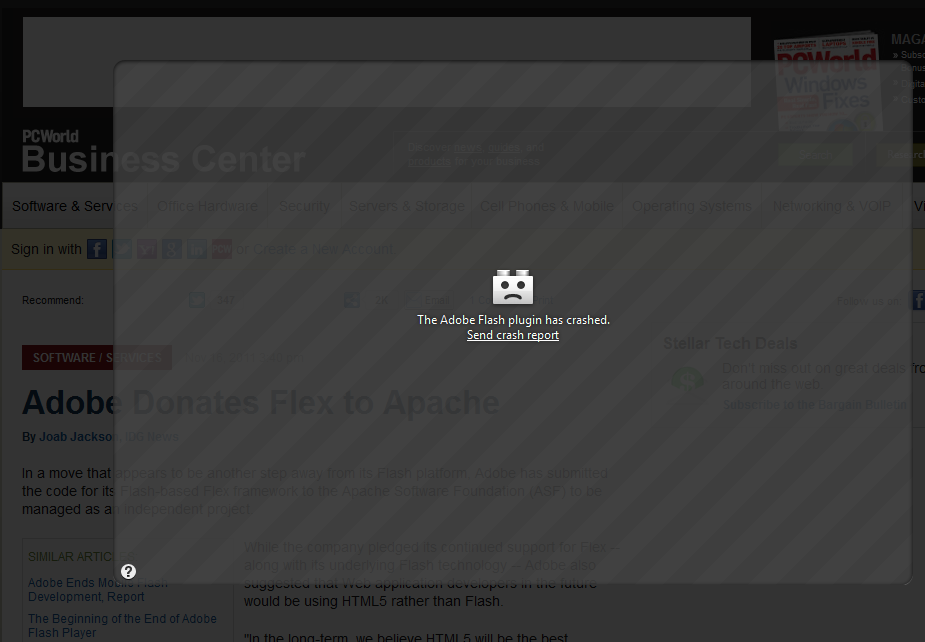Click the Email share button
The height and width of the screenshot is (642, 925).
pyautogui.click(x=430, y=300)
